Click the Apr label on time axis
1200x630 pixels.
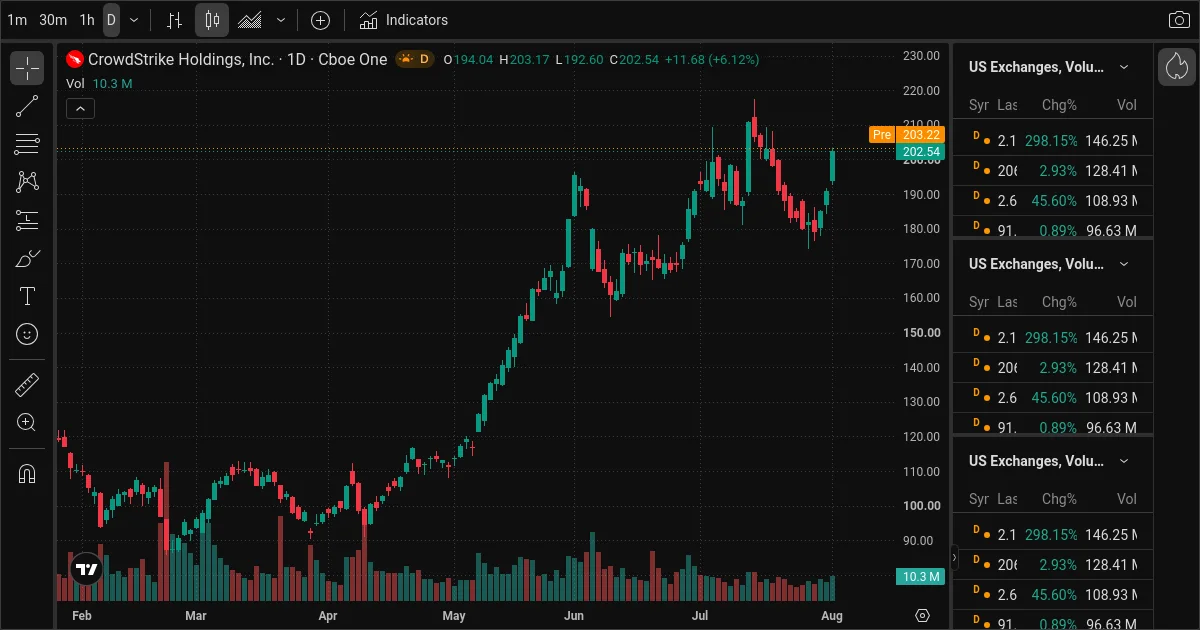(x=327, y=615)
